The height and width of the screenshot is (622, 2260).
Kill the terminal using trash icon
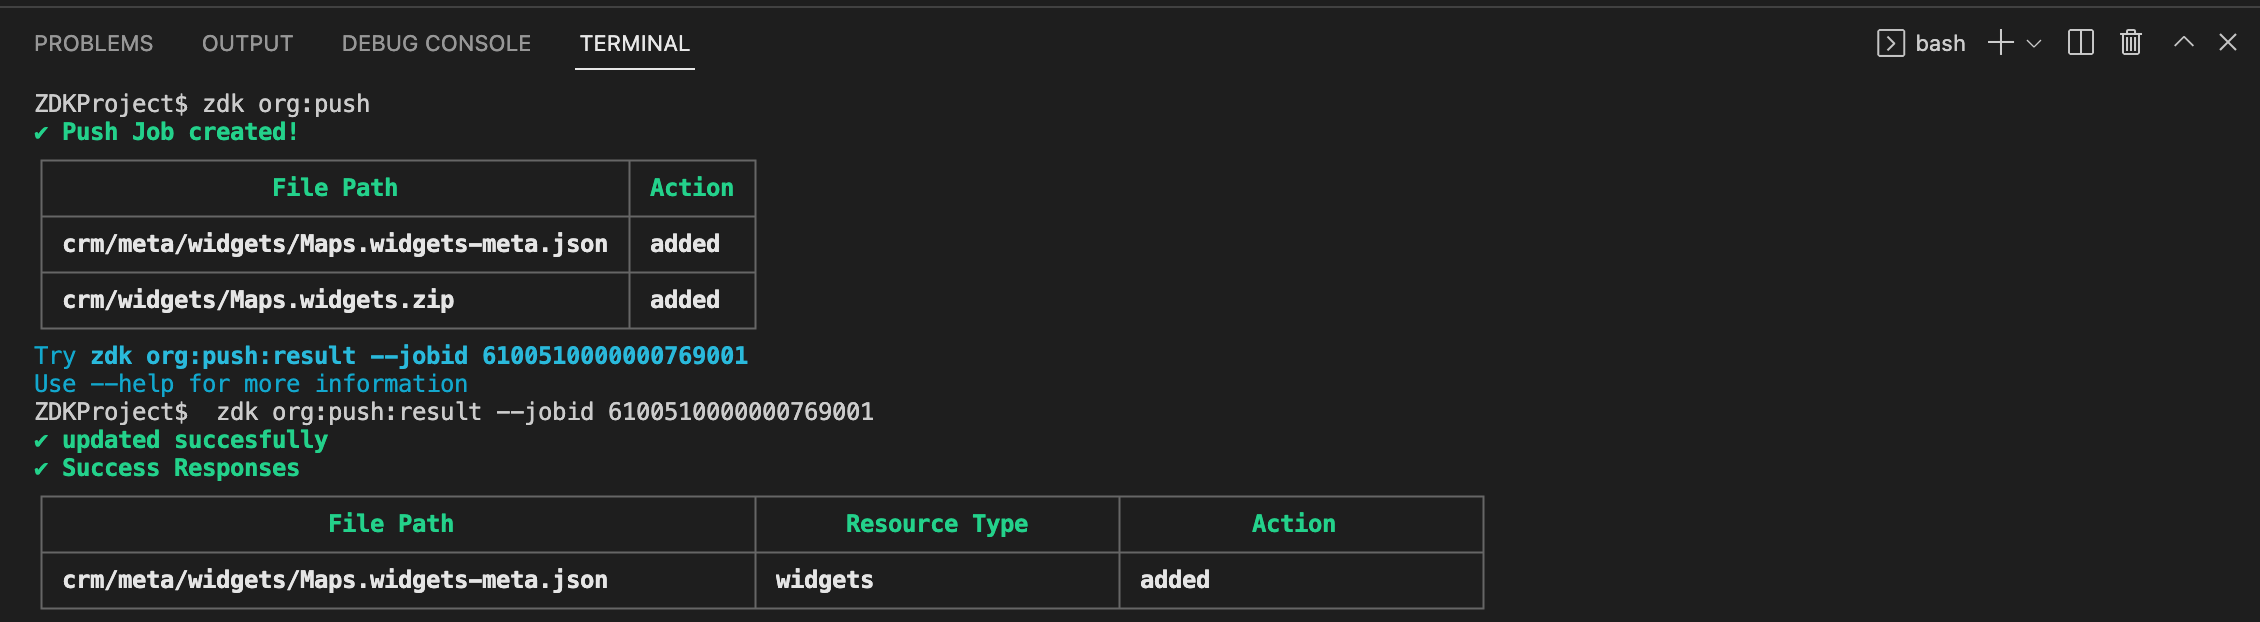click(x=2131, y=43)
